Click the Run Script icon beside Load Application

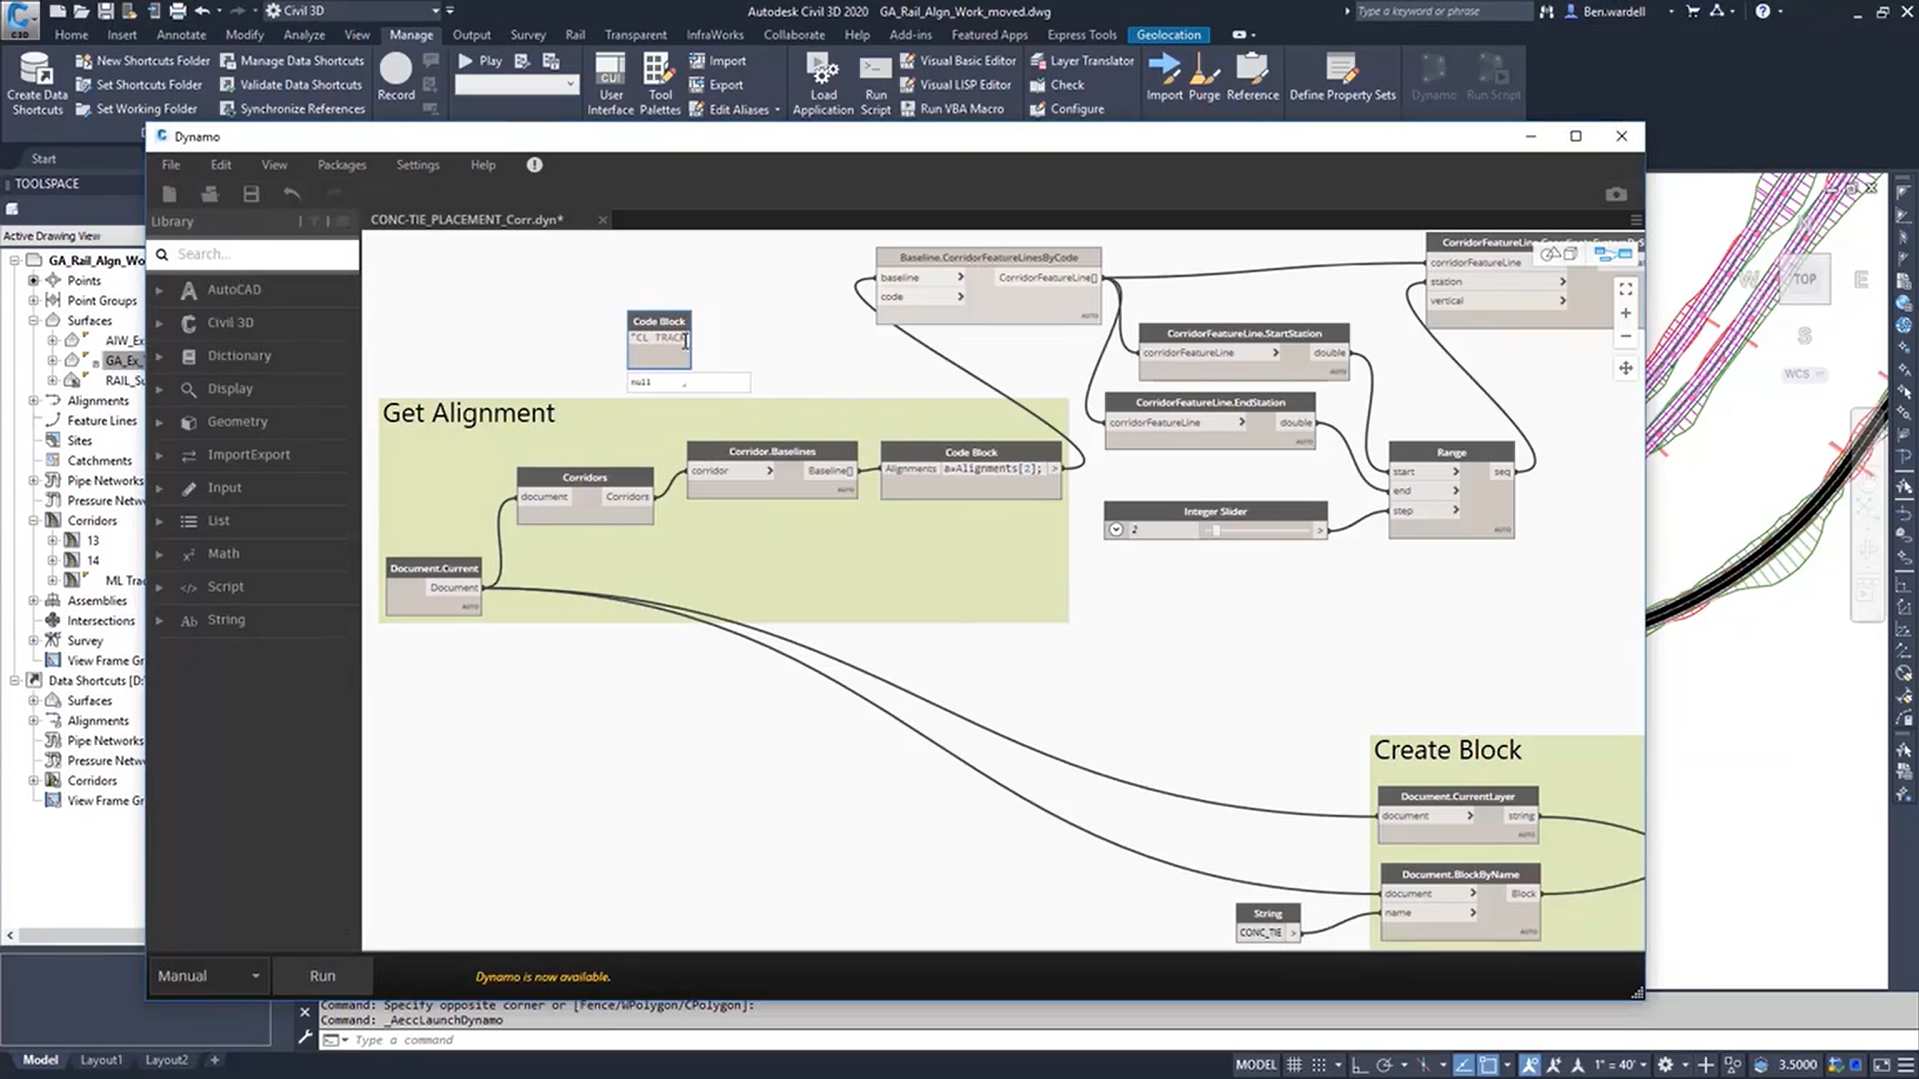pyautogui.click(x=875, y=69)
